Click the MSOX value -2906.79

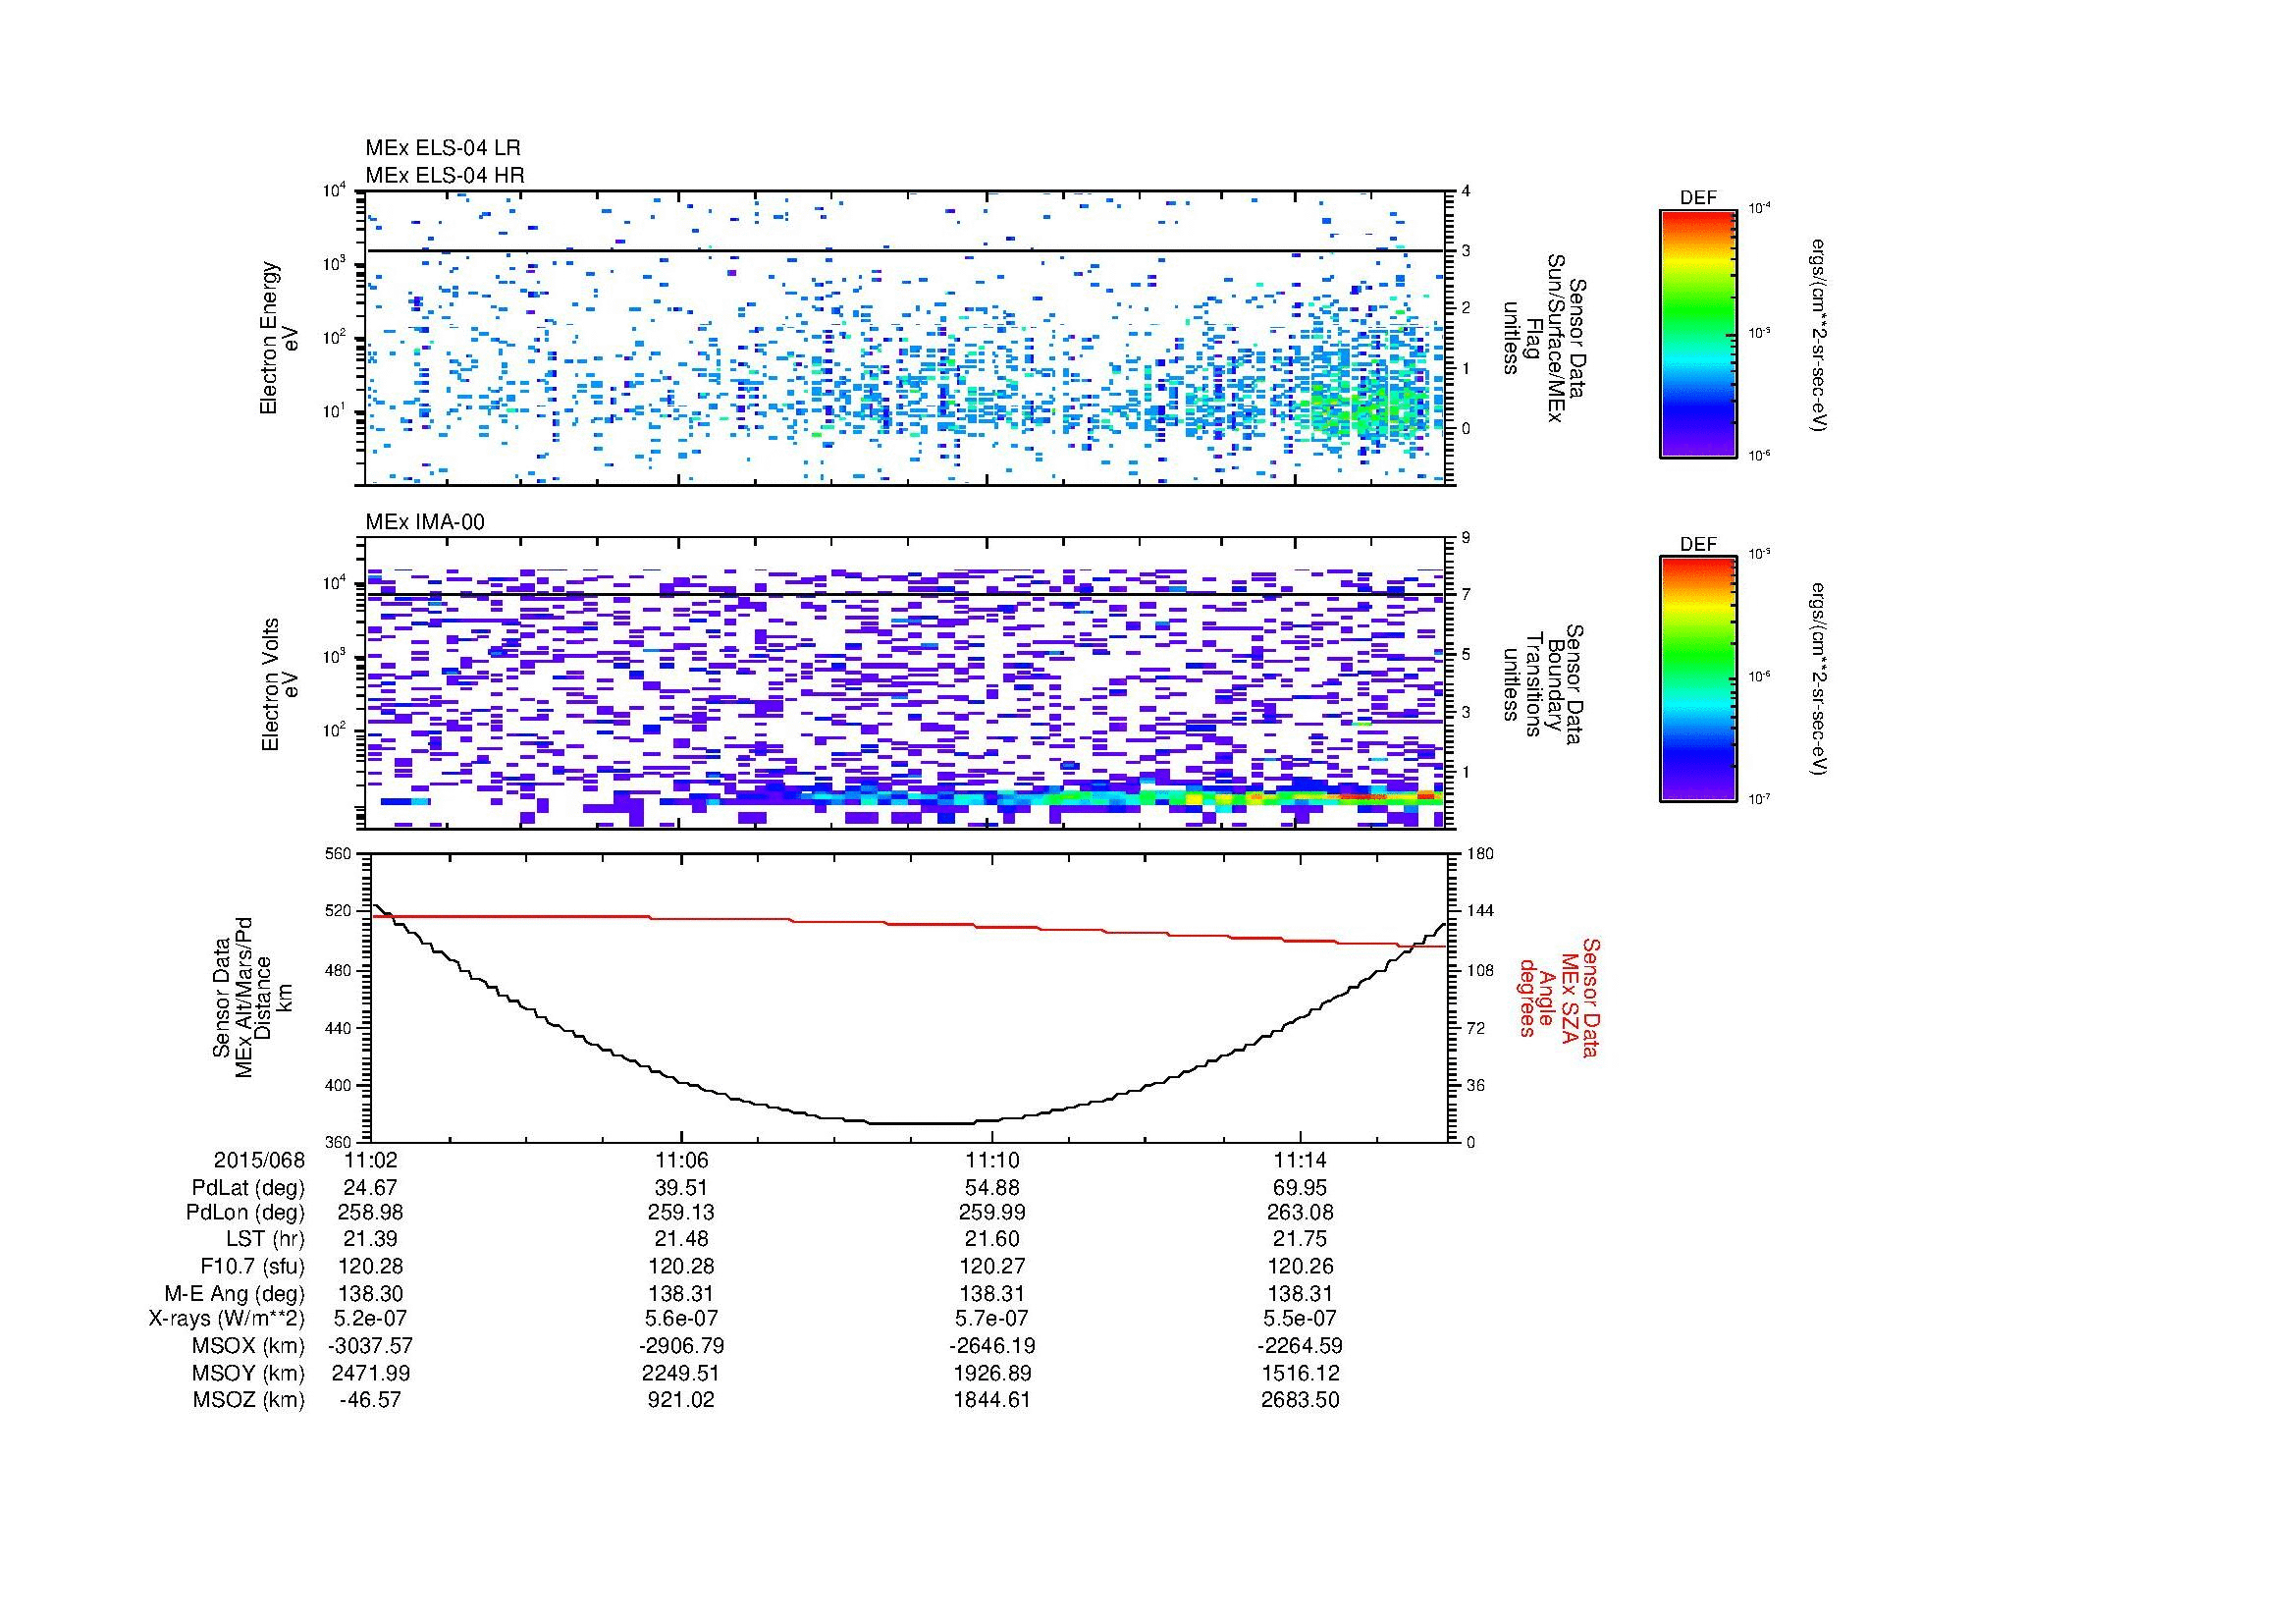pos(681,1346)
